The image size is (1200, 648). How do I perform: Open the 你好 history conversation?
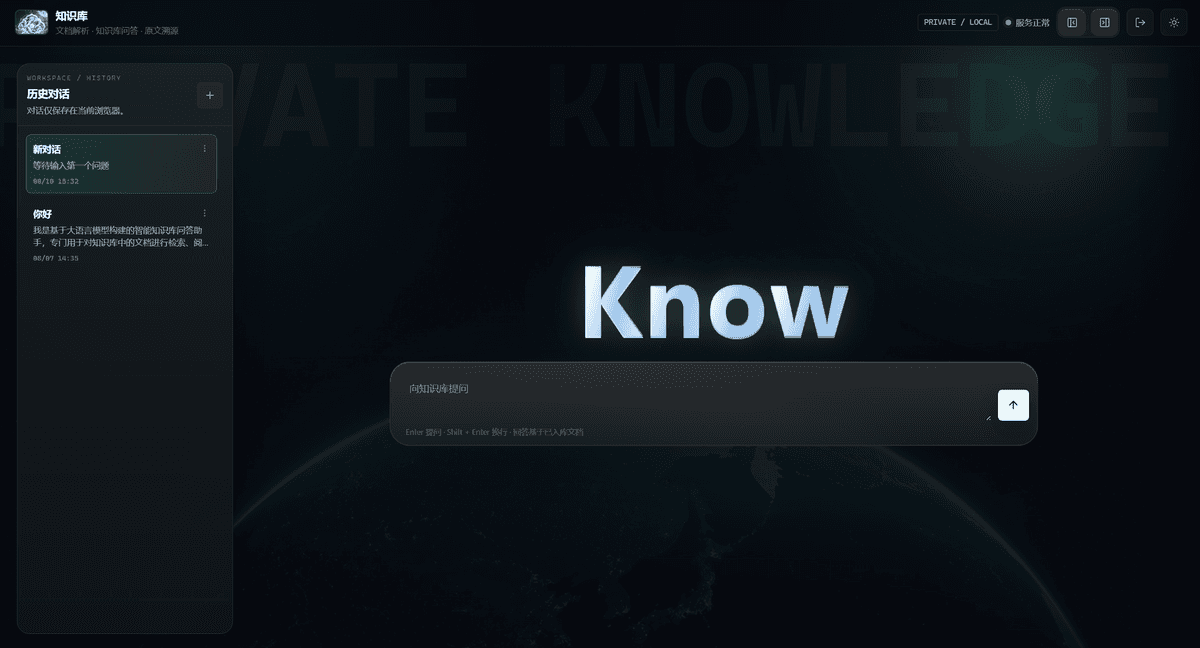click(x=121, y=235)
